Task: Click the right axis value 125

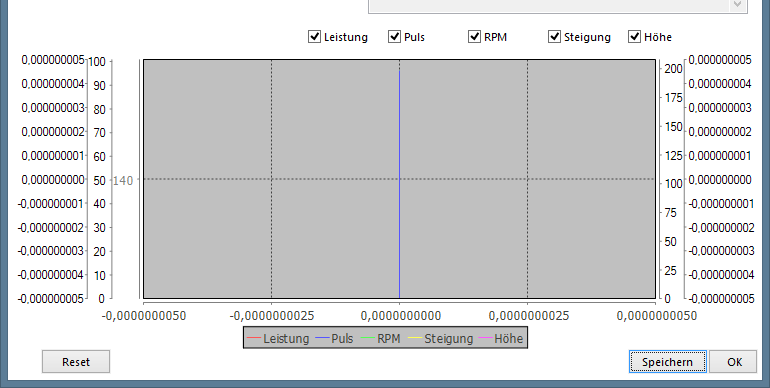Action: (673, 156)
